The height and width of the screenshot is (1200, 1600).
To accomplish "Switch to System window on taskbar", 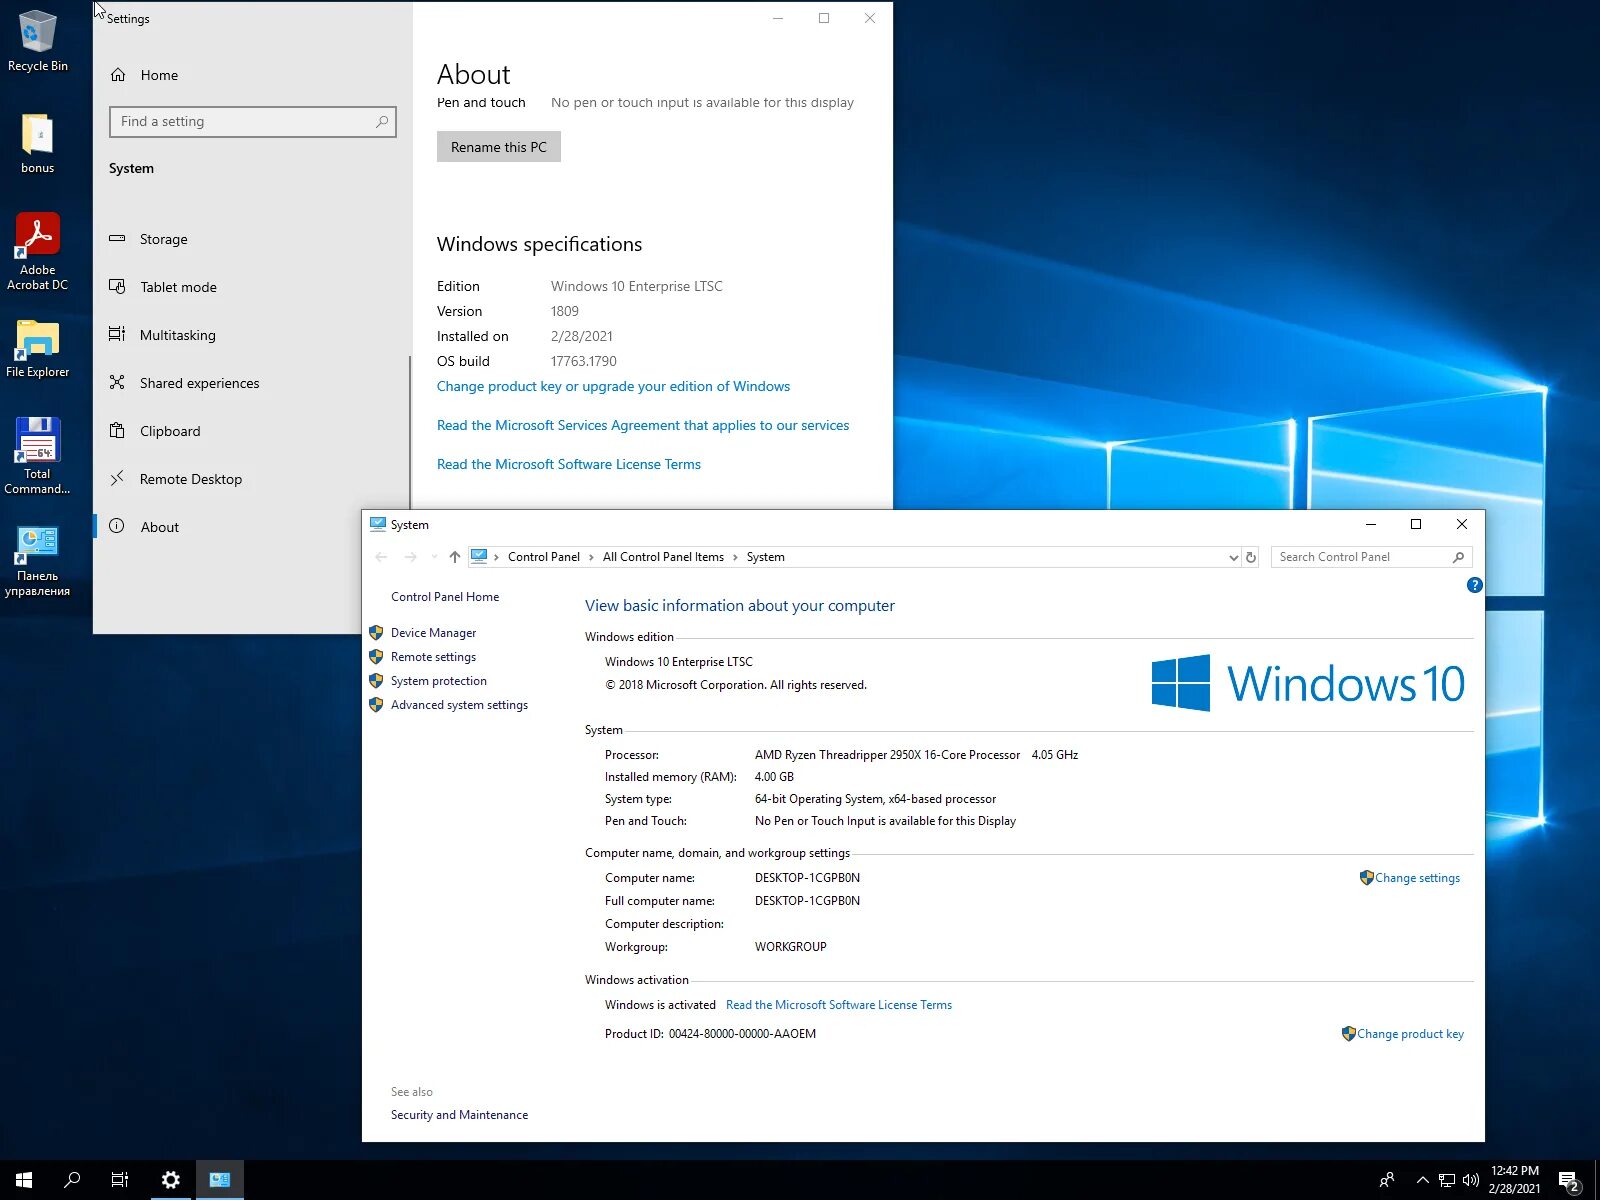I will coord(220,1180).
